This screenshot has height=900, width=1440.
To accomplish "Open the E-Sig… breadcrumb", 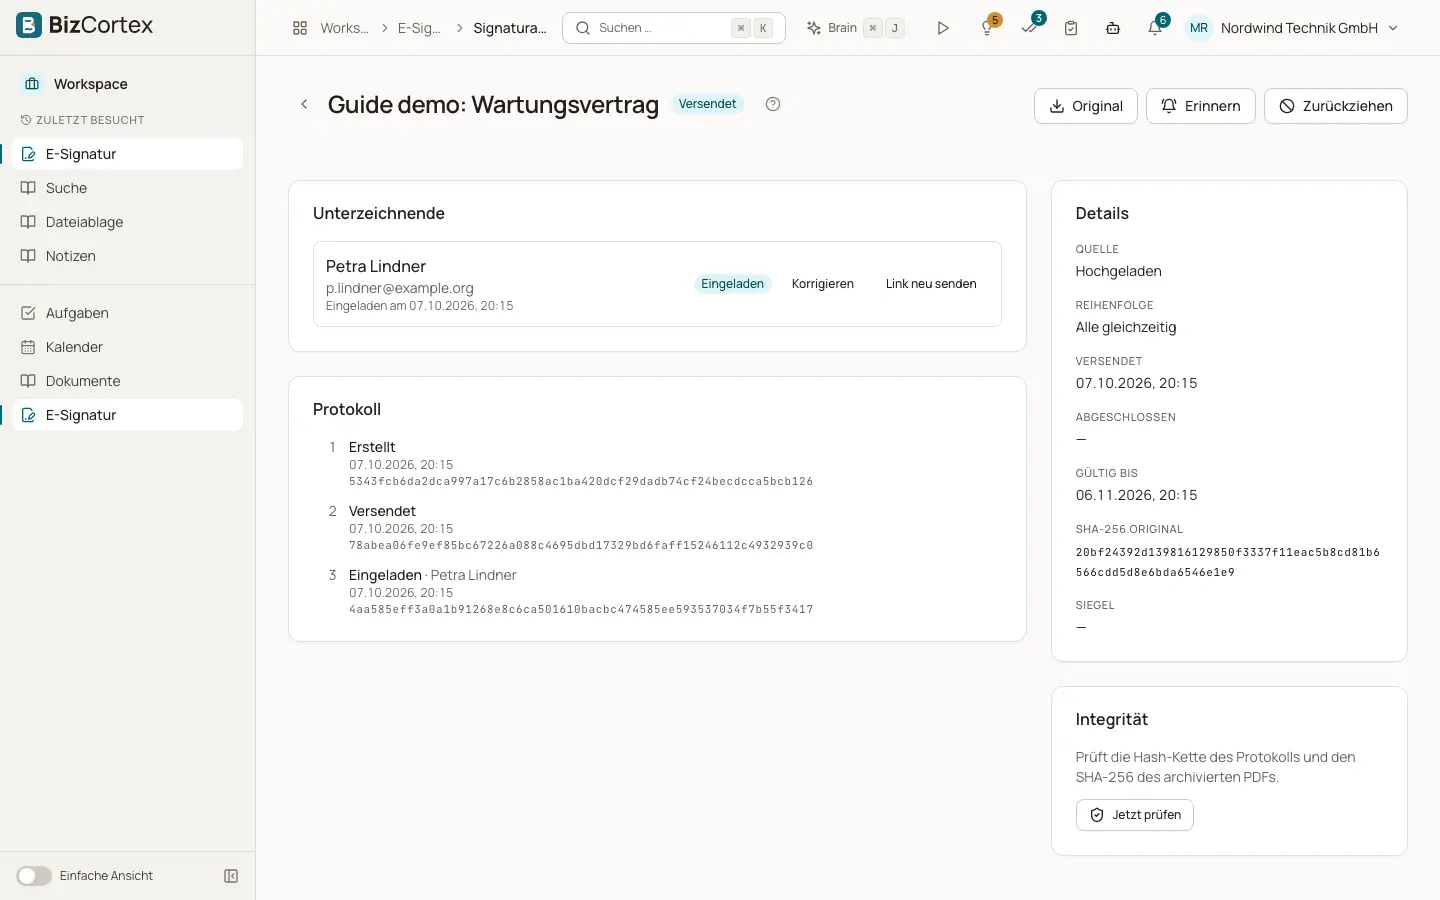I will (419, 28).
